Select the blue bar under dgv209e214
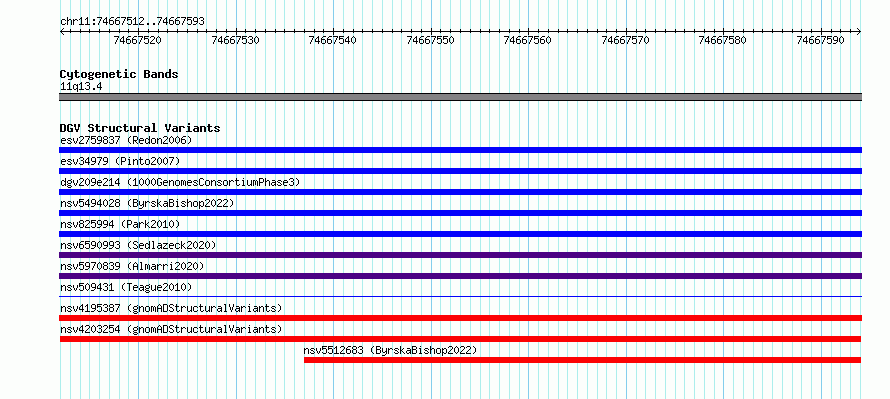Image resolution: width=890 pixels, height=399 pixels. (460, 192)
